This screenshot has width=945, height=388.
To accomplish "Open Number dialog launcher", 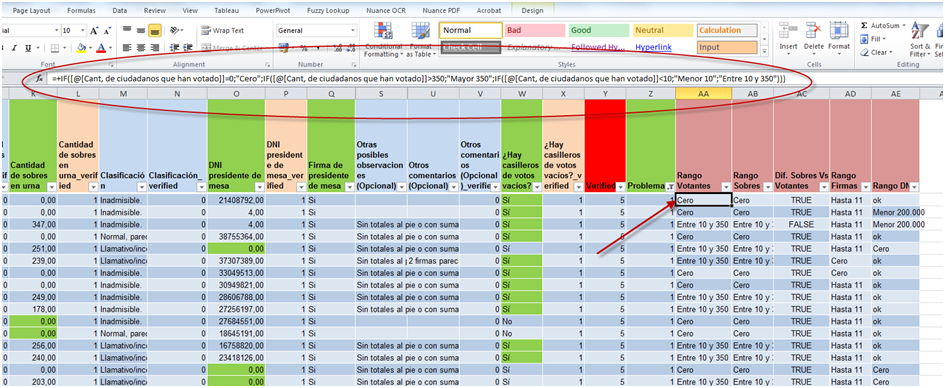I will point(354,64).
